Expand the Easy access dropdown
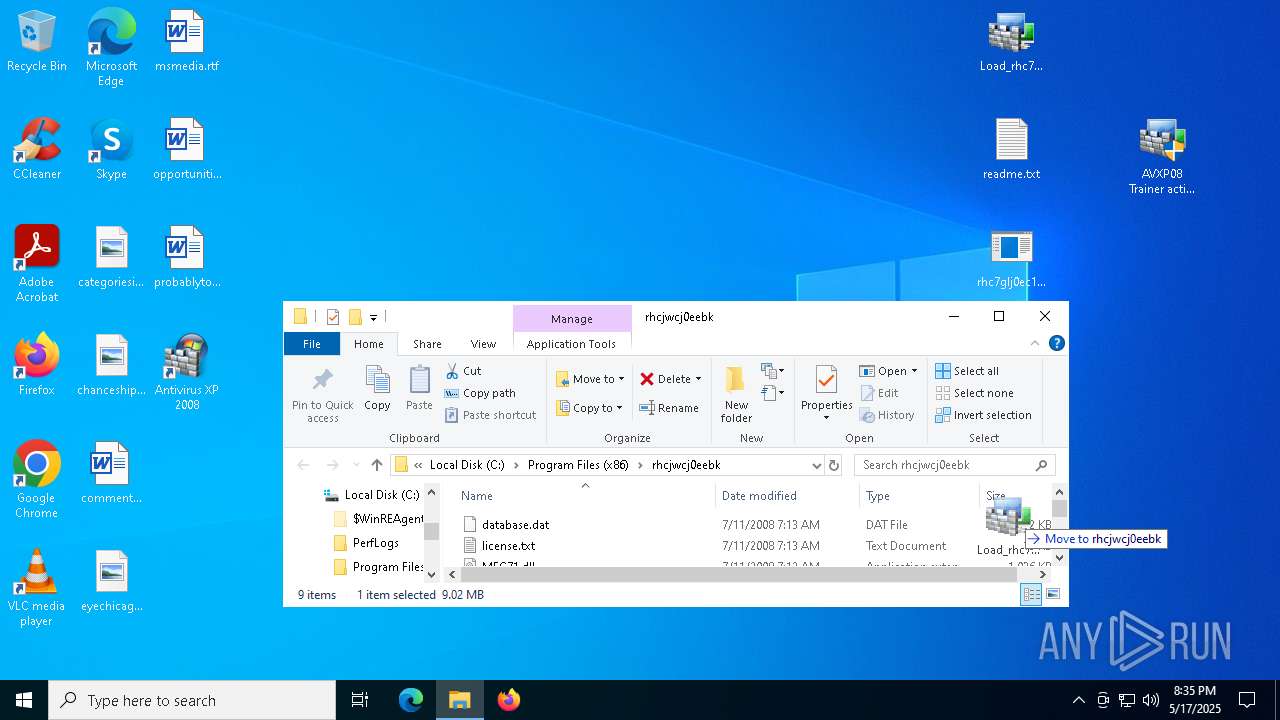The width and height of the screenshot is (1280, 720). click(x=772, y=393)
